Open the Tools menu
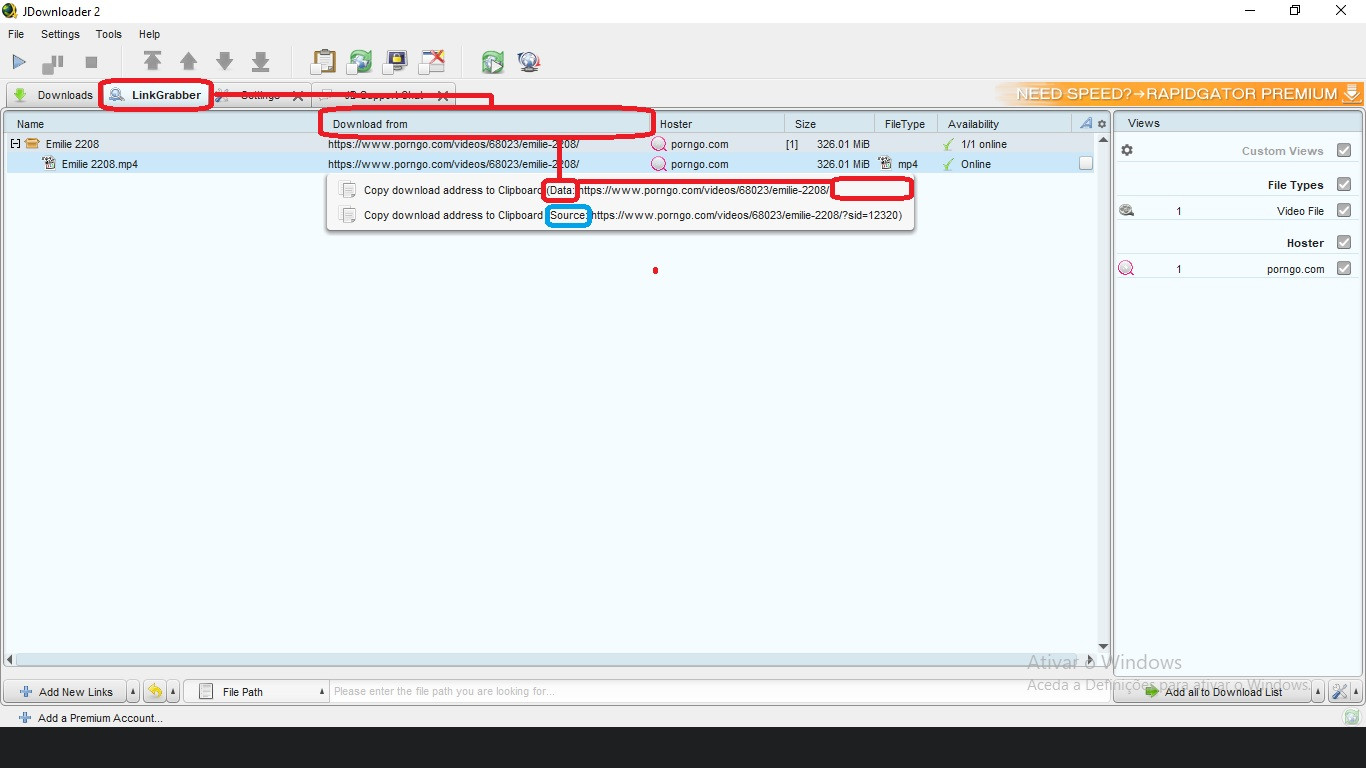 pyautogui.click(x=109, y=34)
